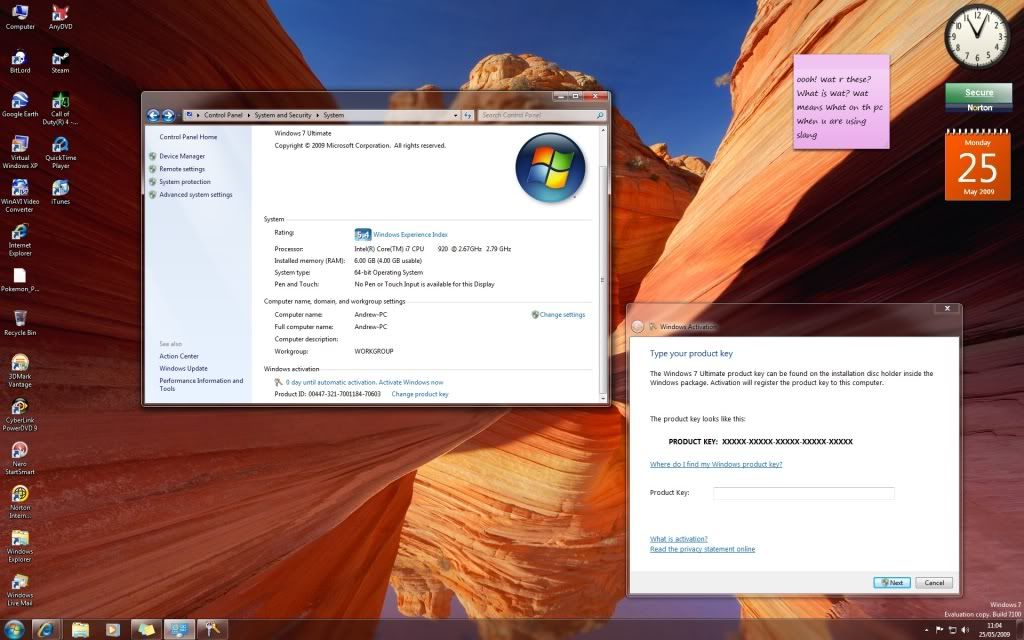Open Performance Information and Tools

pos(201,385)
